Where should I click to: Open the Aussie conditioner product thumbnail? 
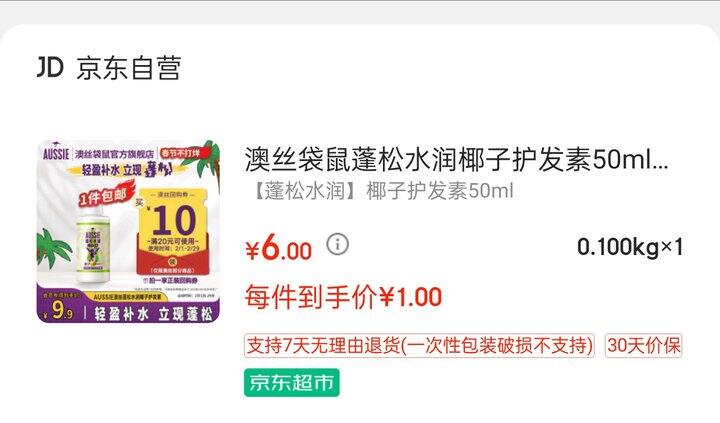(x=128, y=231)
